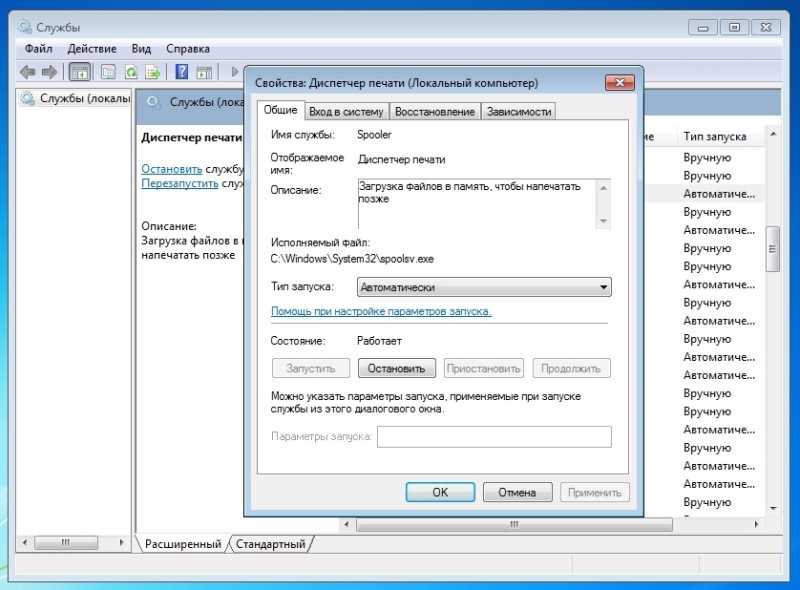This screenshot has width=800, height=590.
Task: Open Help via the blue question icon
Action: (x=182, y=72)
